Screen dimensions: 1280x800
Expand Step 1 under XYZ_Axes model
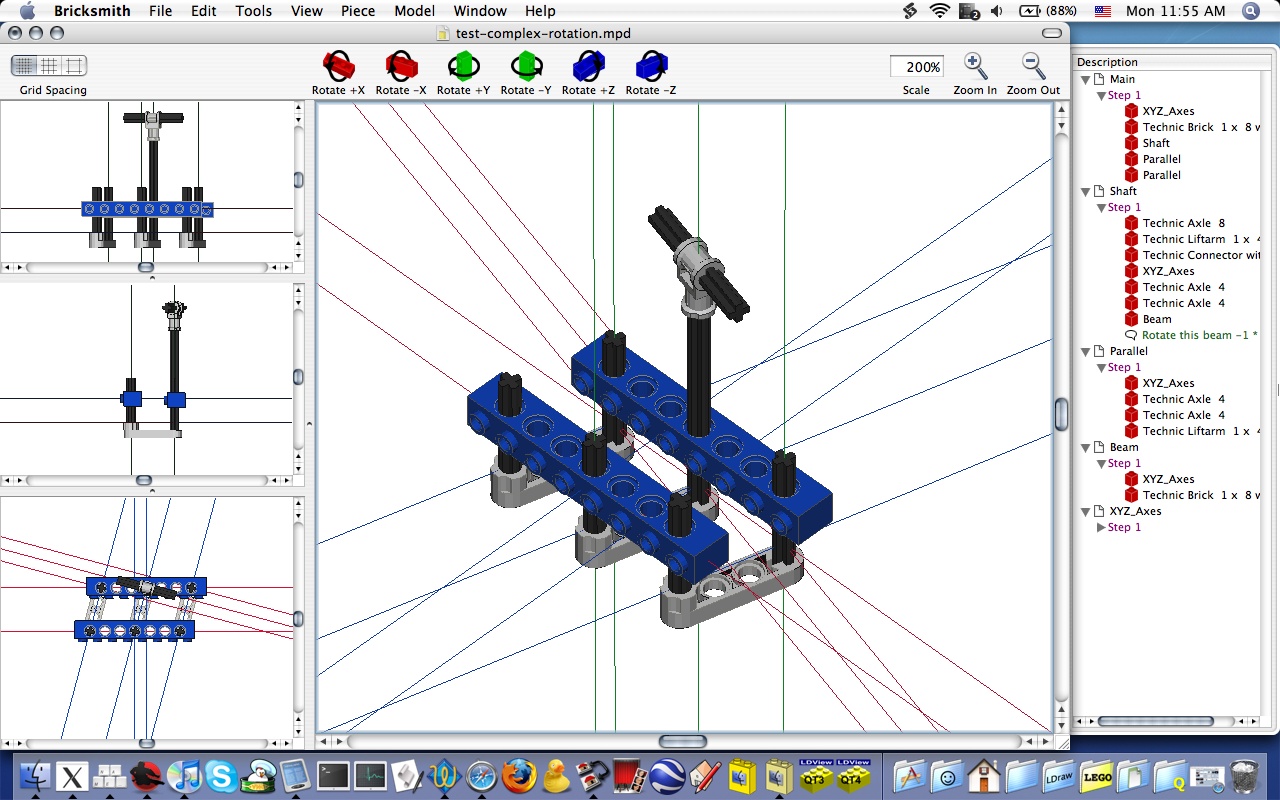point(1102,527)
